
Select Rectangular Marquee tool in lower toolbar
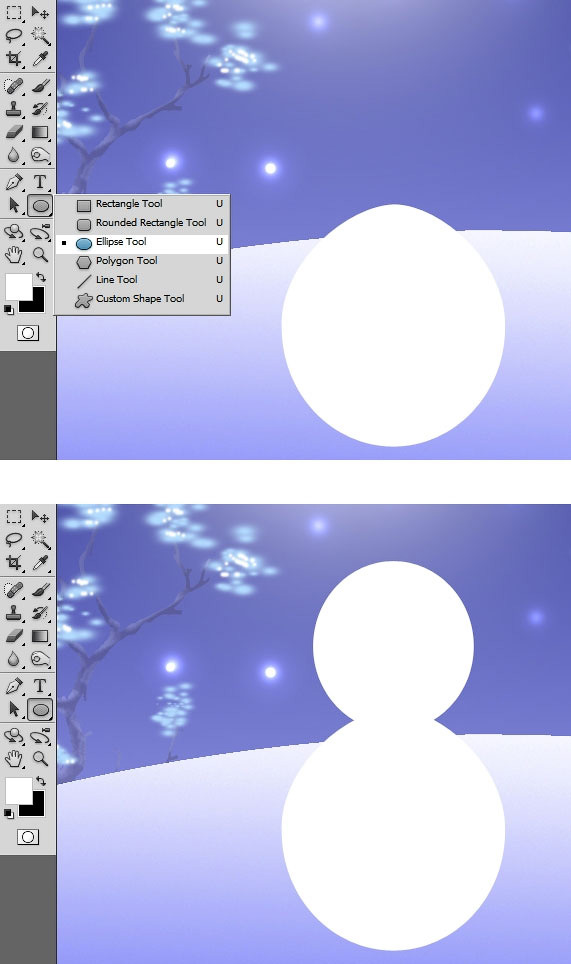[x=14, y=516]
